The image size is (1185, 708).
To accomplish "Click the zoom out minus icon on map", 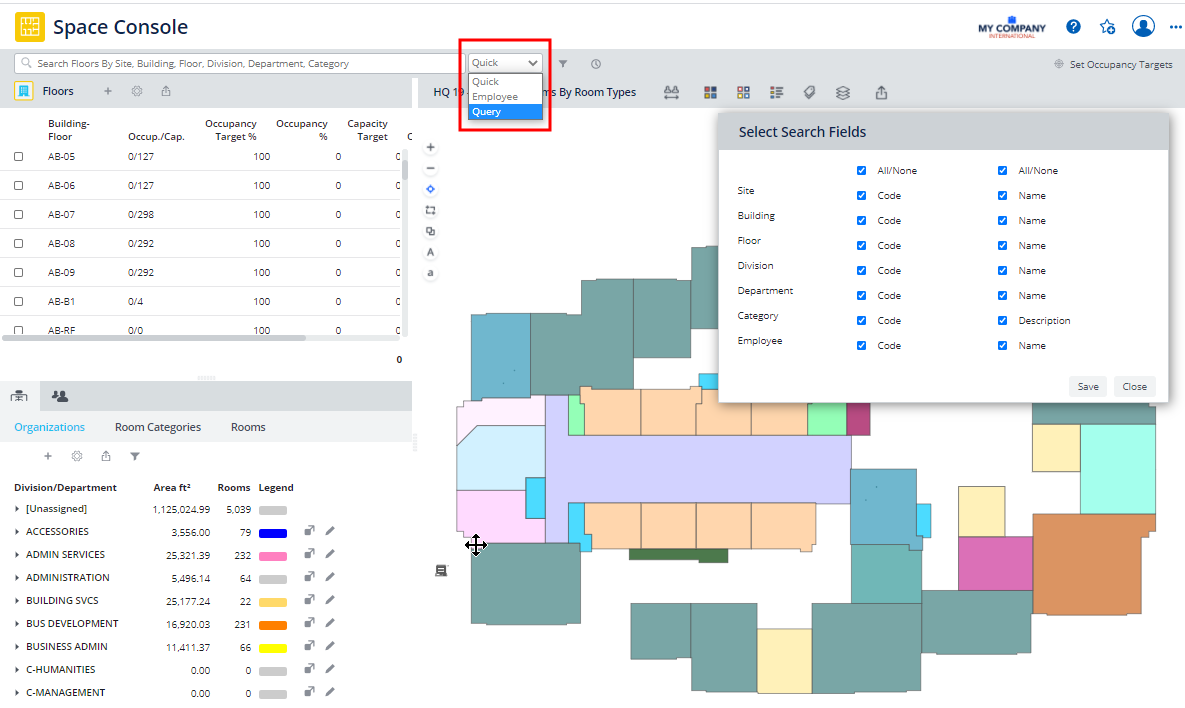I will [x=431, y=168].
